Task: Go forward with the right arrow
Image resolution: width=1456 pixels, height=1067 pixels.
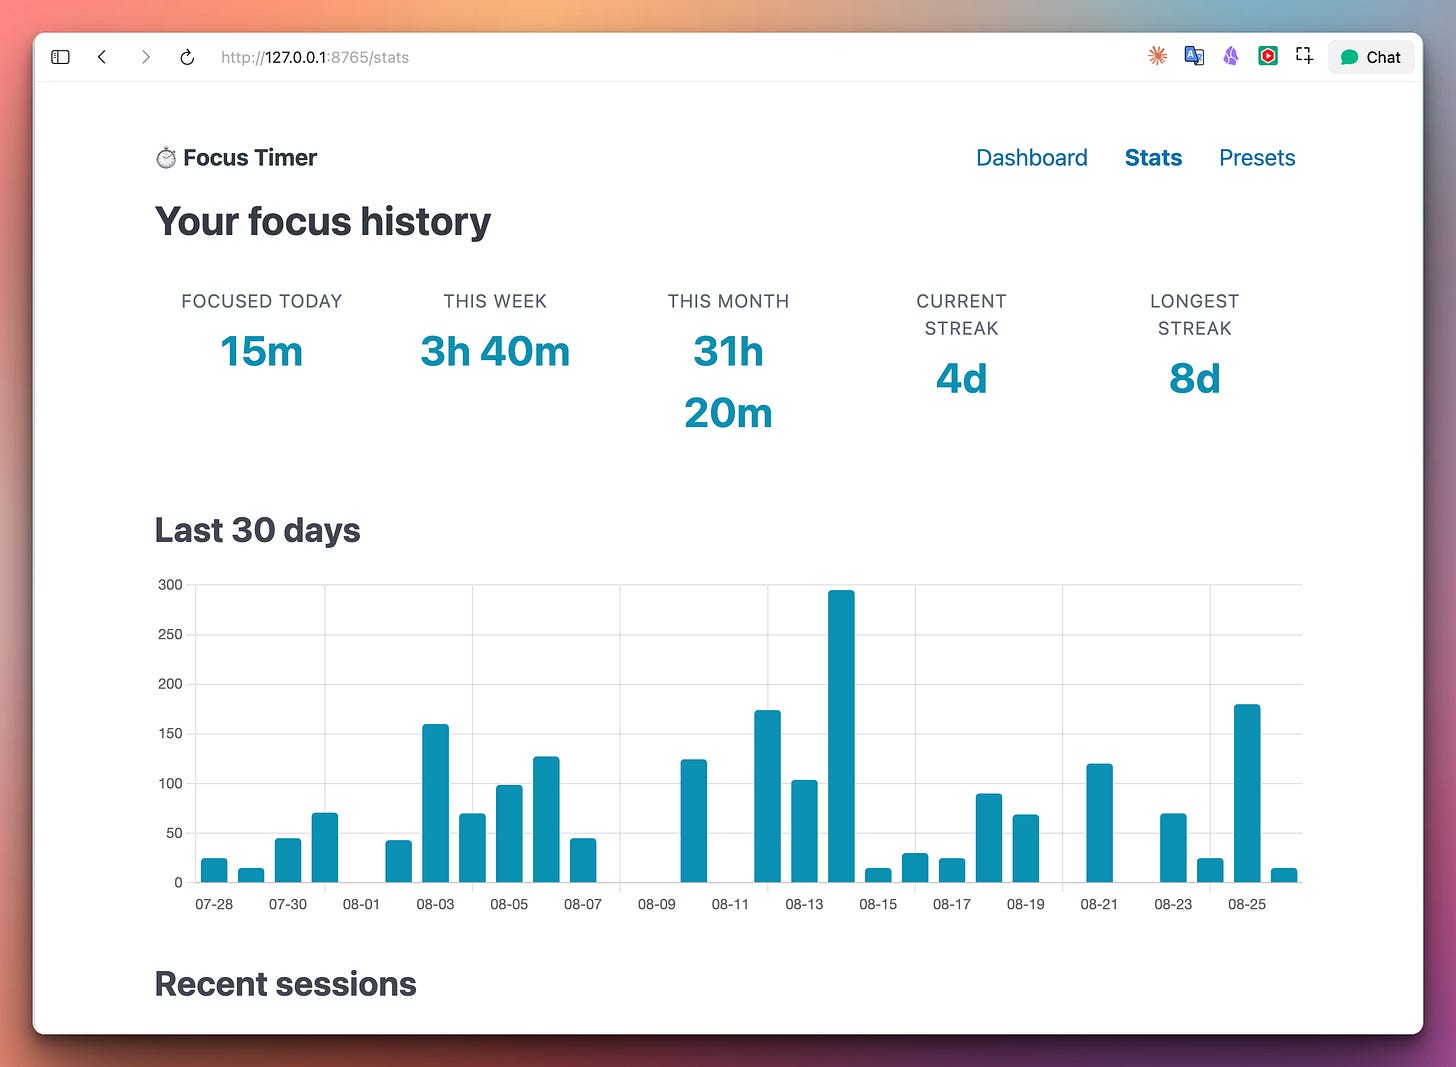Action: (146, 57)
